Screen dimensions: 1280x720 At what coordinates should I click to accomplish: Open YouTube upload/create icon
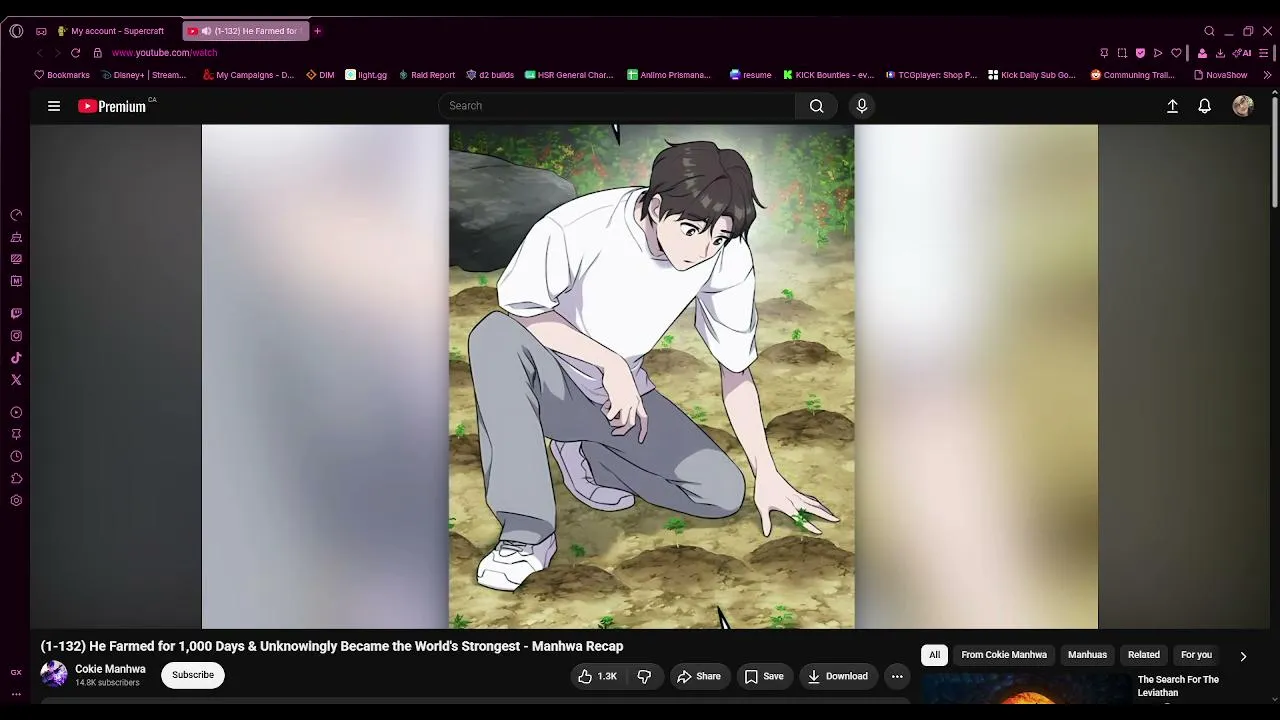(x=1173, y=106)
